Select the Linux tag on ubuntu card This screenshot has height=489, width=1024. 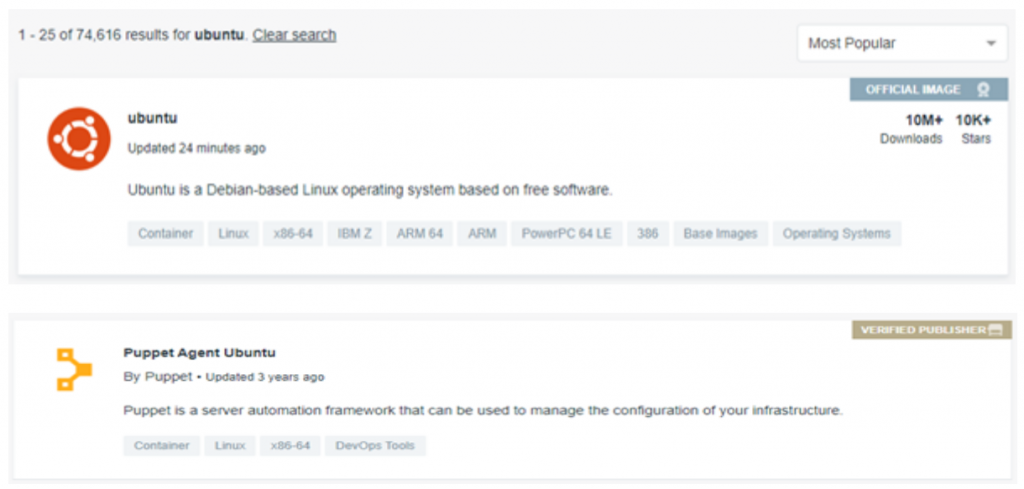[x=233, y=234]
